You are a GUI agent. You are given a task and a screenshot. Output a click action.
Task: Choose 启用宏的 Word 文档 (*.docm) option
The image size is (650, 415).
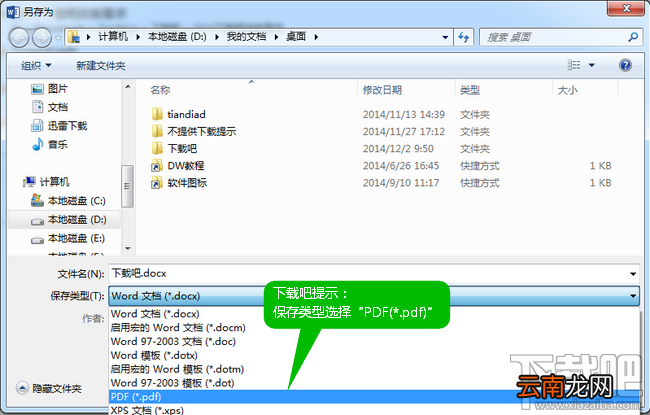pos(178,328)
